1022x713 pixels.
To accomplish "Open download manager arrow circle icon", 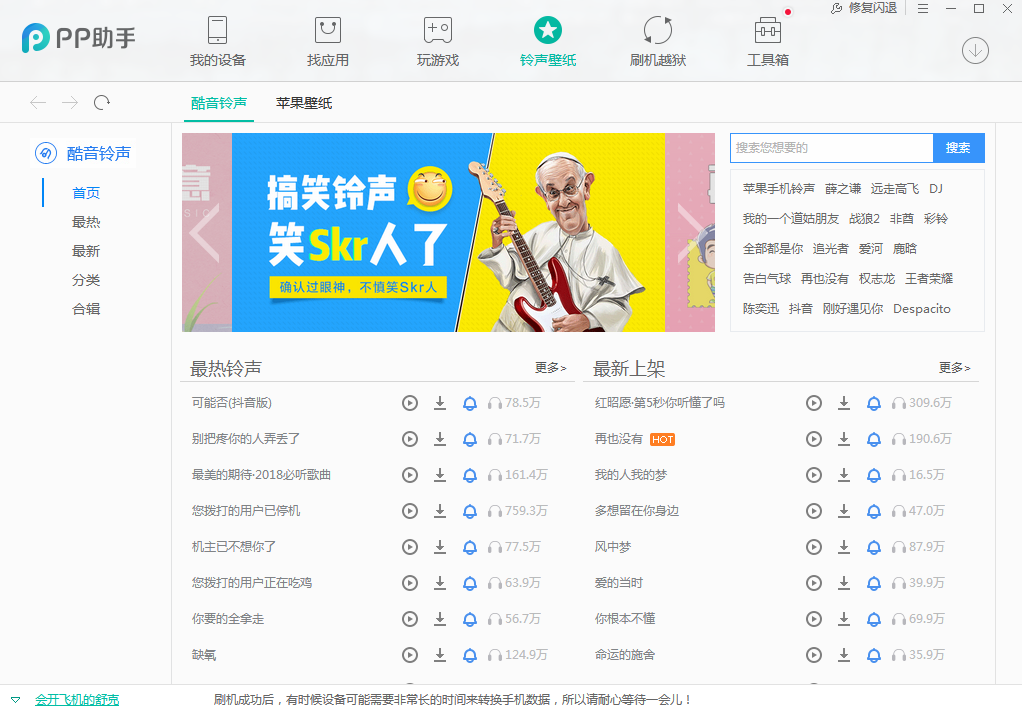I will pyautogui.click(x=975, y=50).
